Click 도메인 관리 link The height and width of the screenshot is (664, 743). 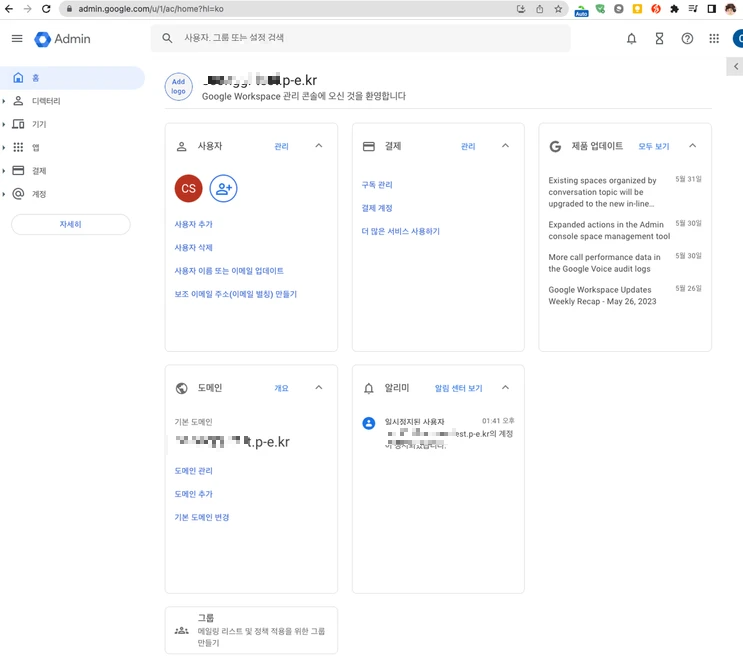click(x=193, y=471)
